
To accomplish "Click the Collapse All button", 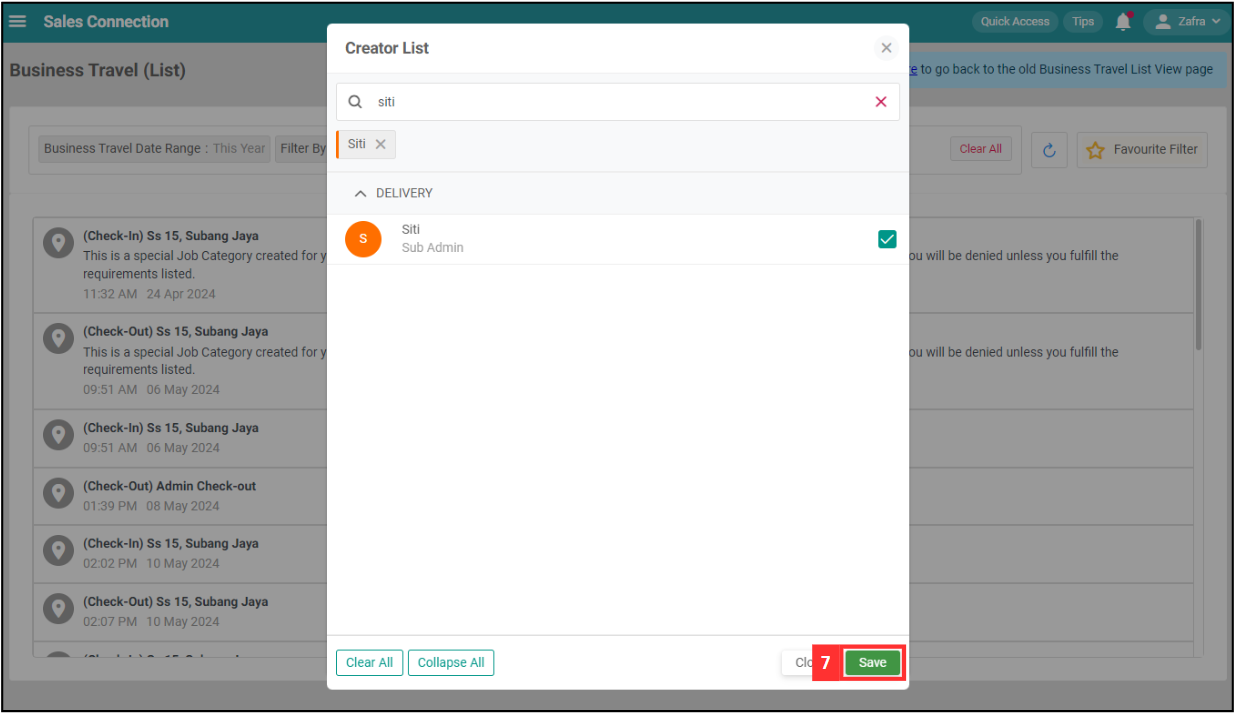I will tap(451, 662).
